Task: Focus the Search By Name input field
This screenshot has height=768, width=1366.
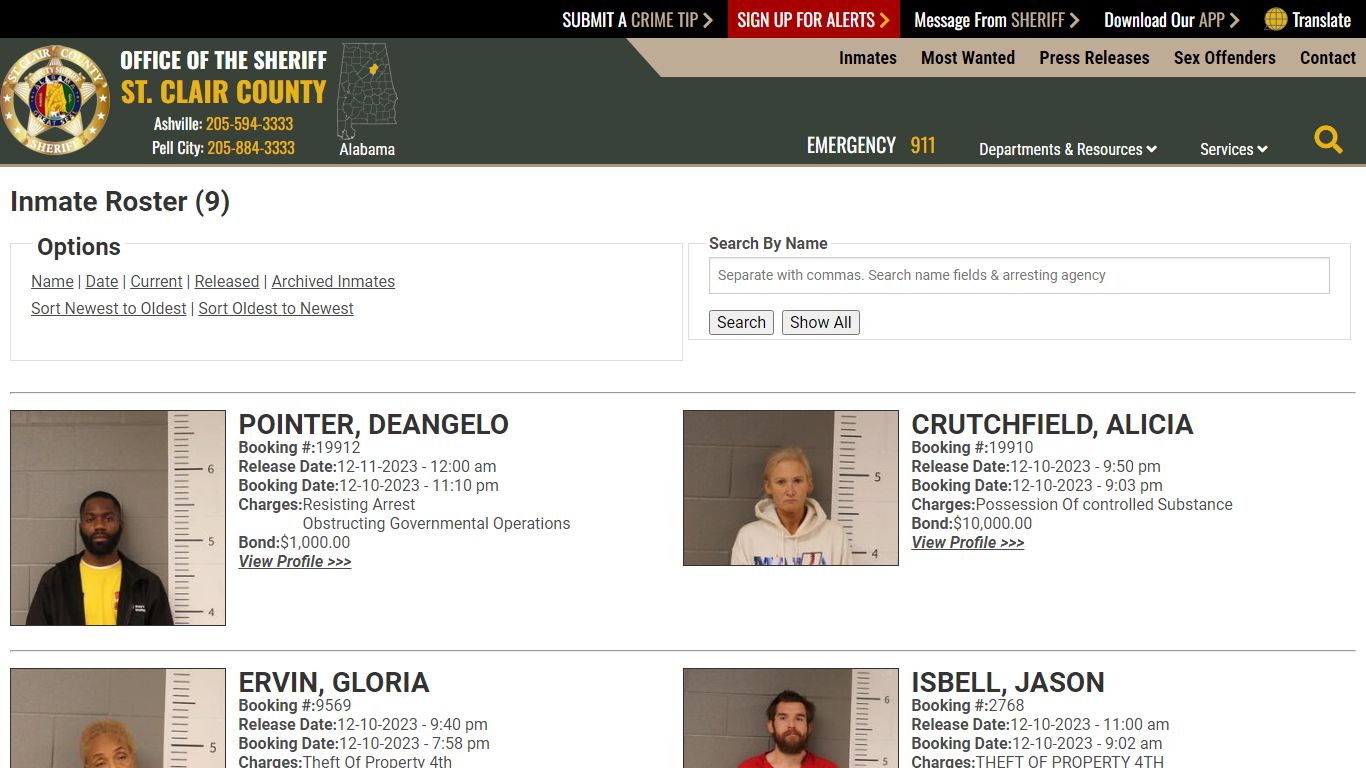Action: pyautogui.click(x=1019, y=276)
